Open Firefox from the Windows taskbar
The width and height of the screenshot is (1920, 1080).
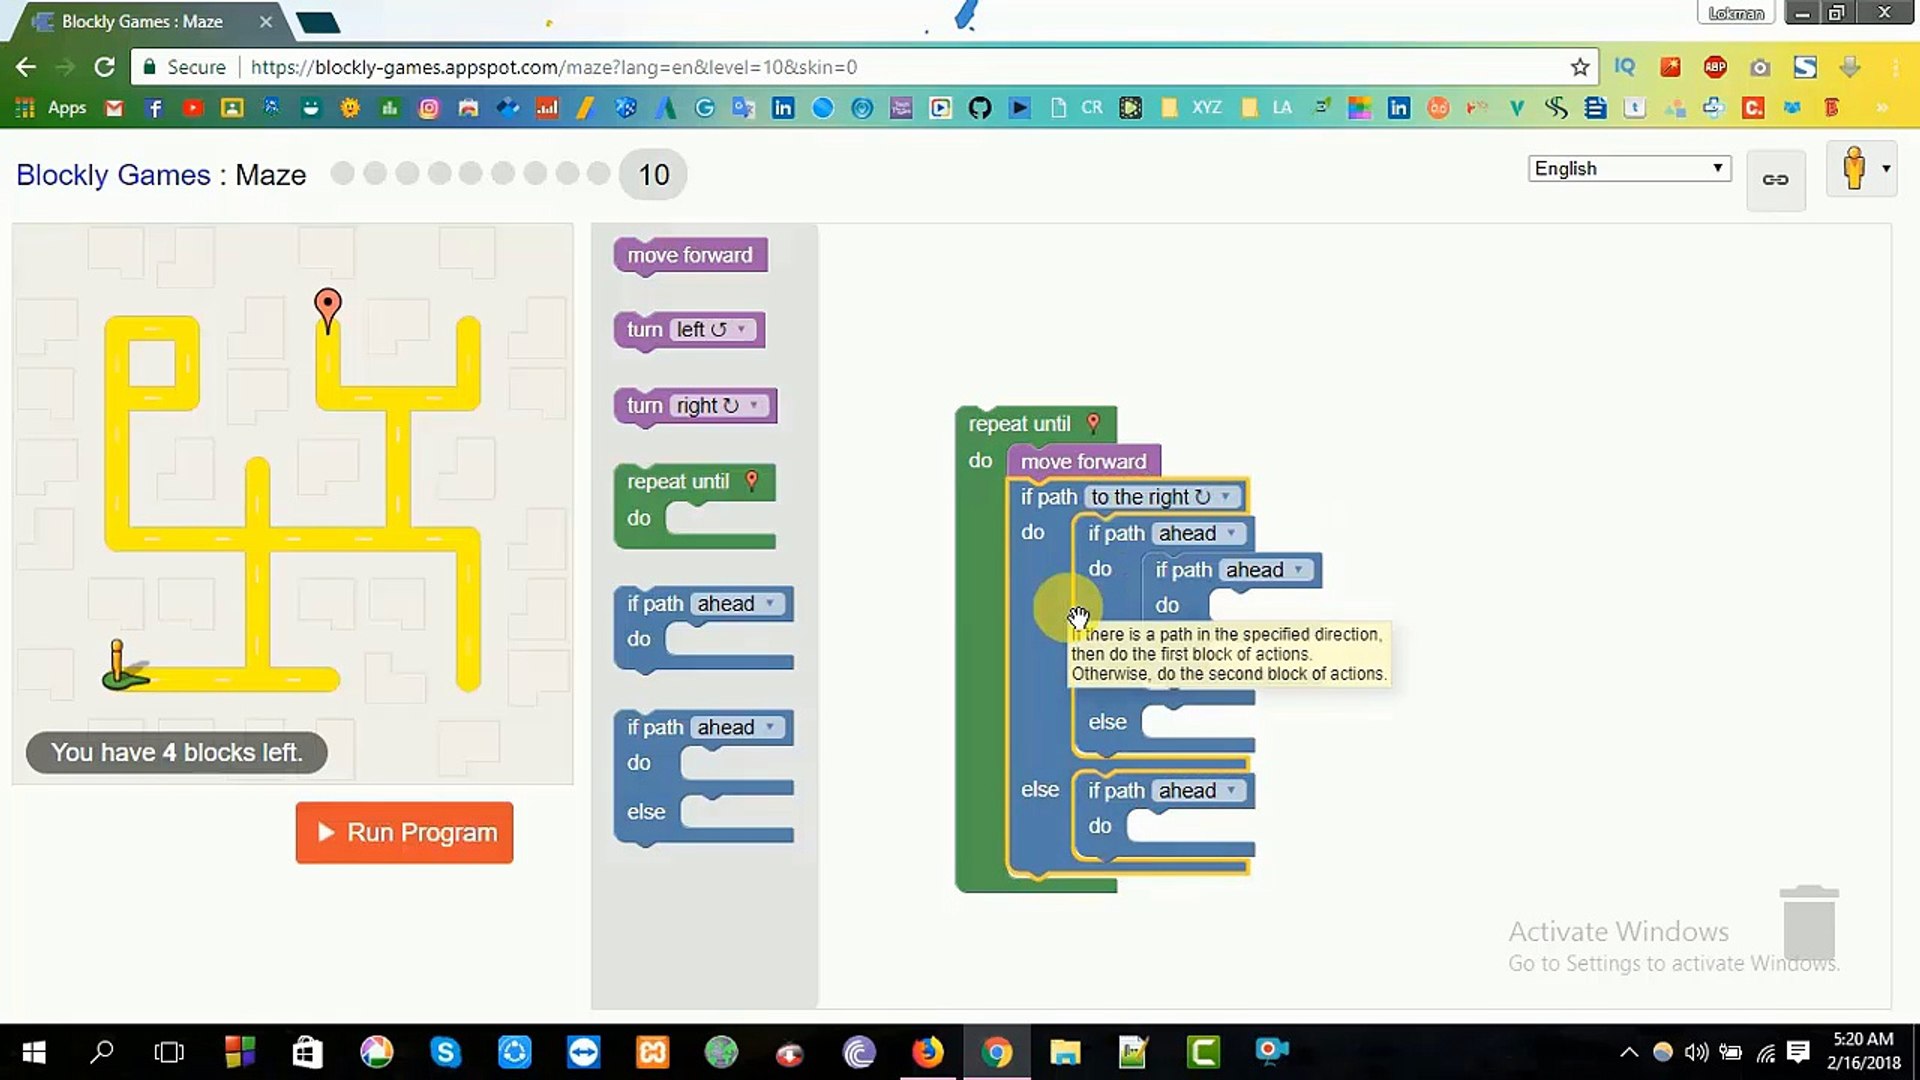point(927,1051)
